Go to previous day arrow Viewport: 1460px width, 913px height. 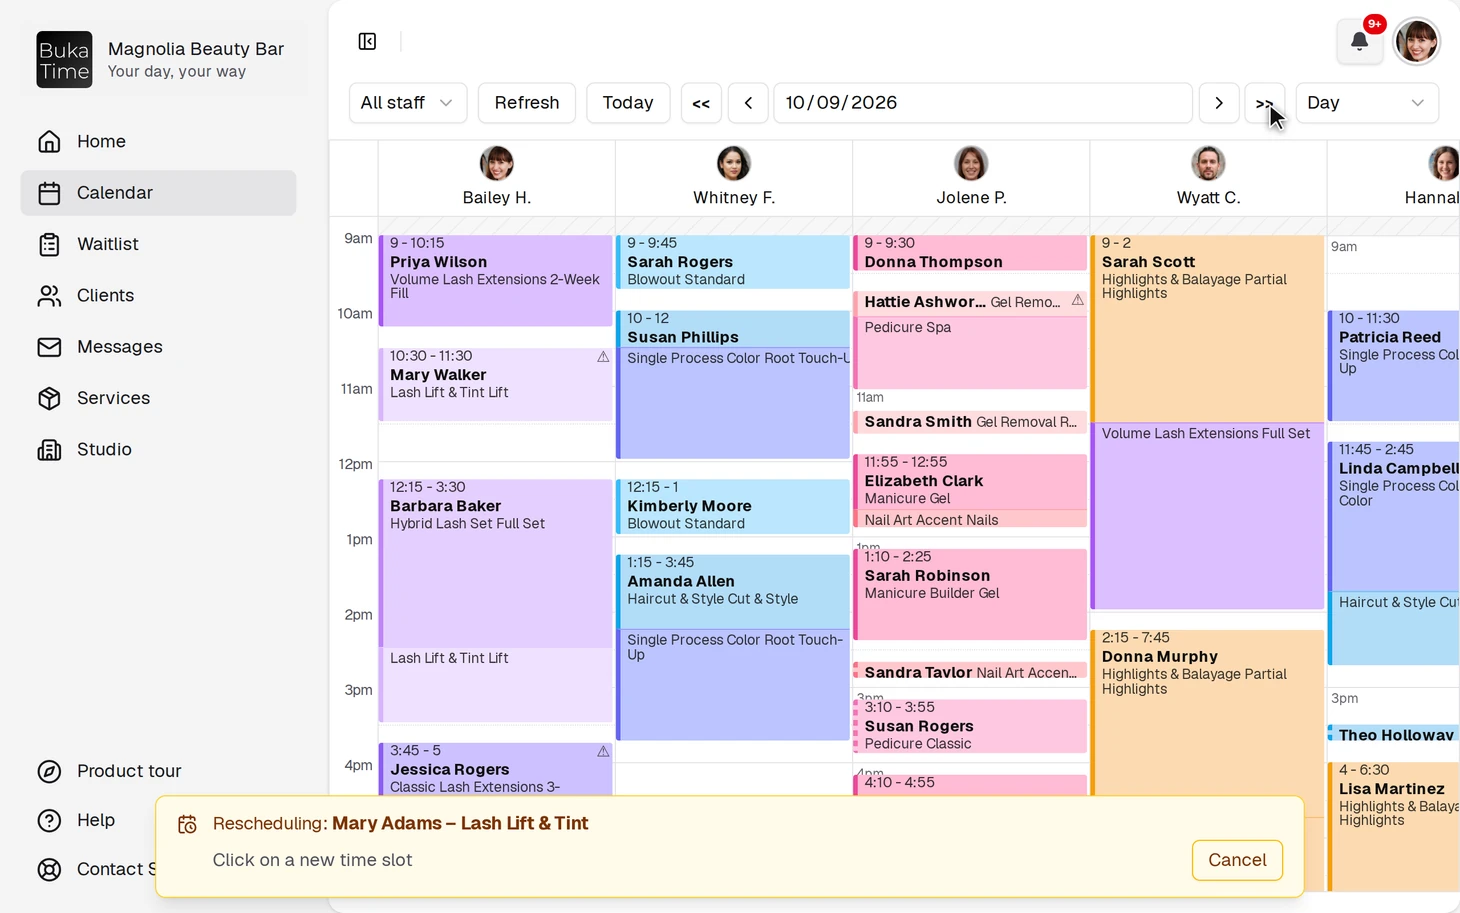click(x=748, y=103)
